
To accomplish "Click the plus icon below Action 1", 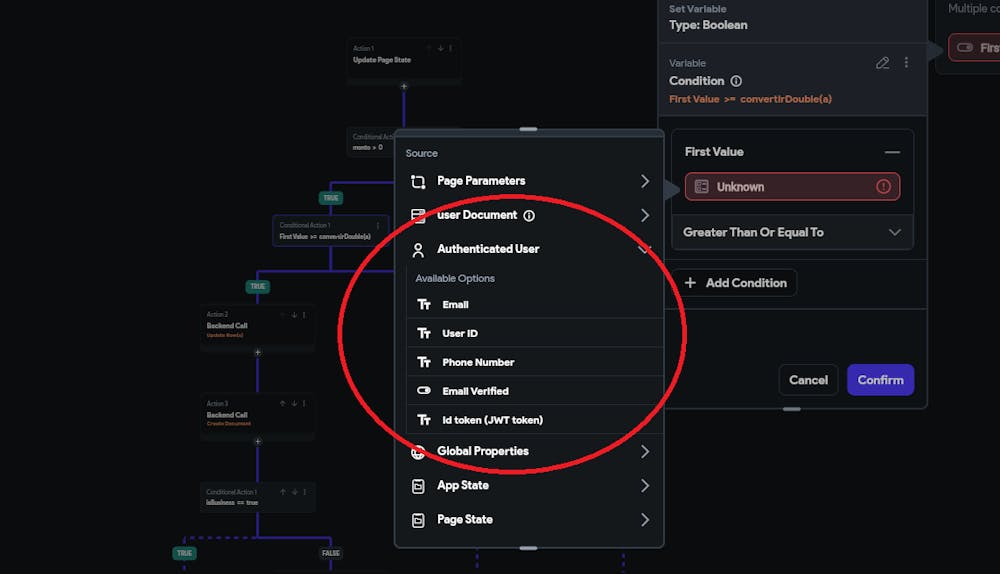I will tap(404, 87).
